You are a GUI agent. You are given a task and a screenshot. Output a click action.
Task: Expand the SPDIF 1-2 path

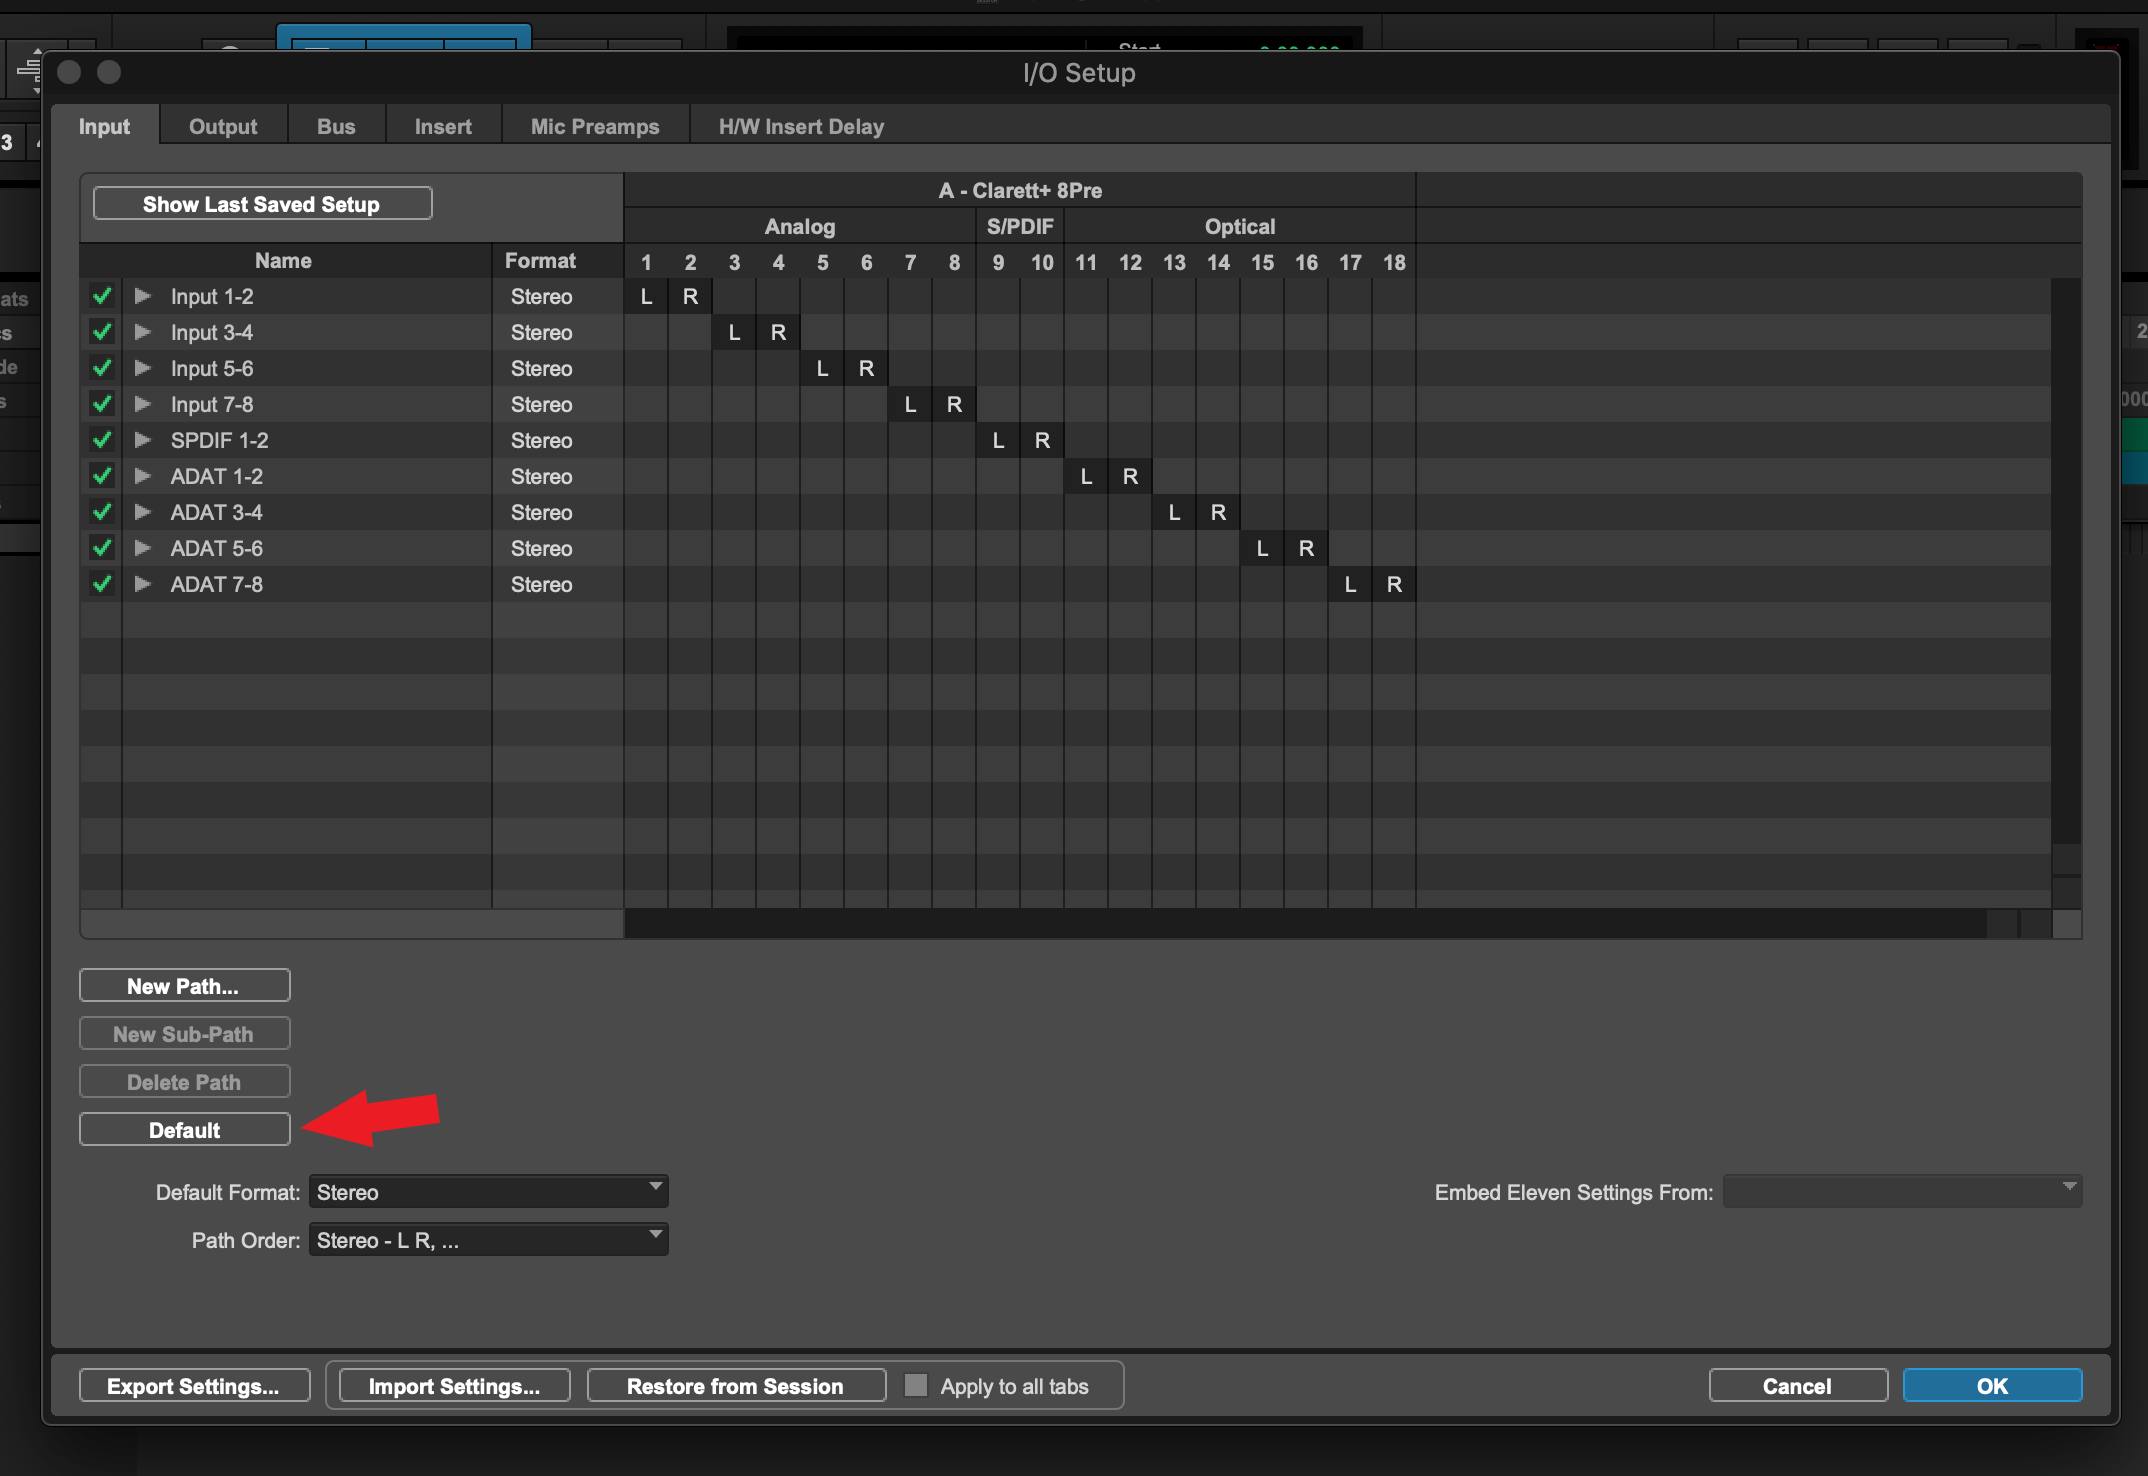(x=142, y=439)
